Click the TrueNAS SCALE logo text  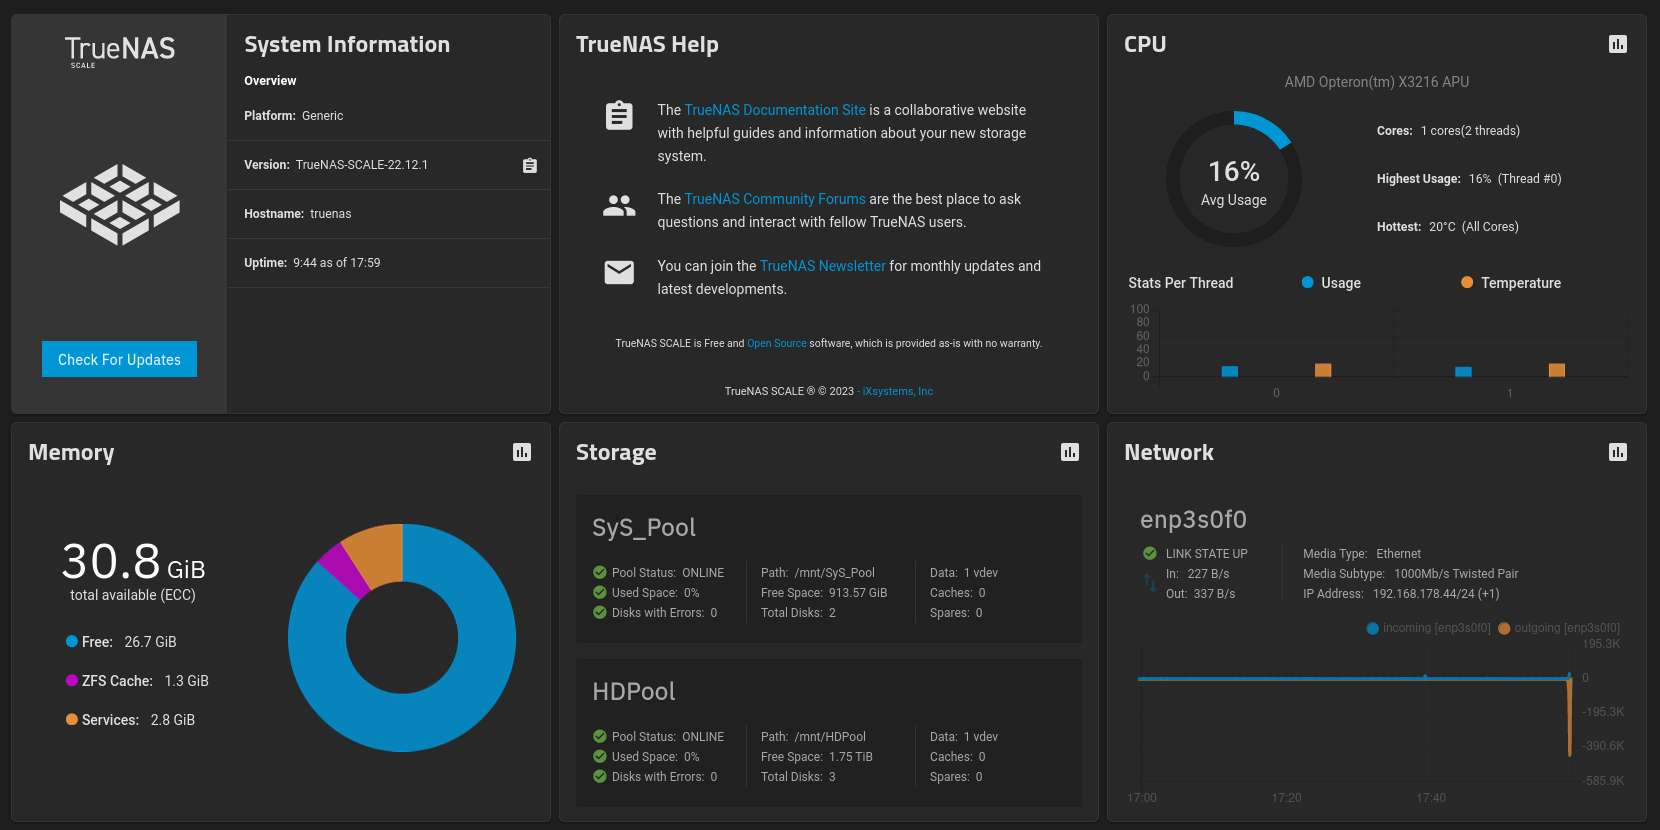click(119, 51)
